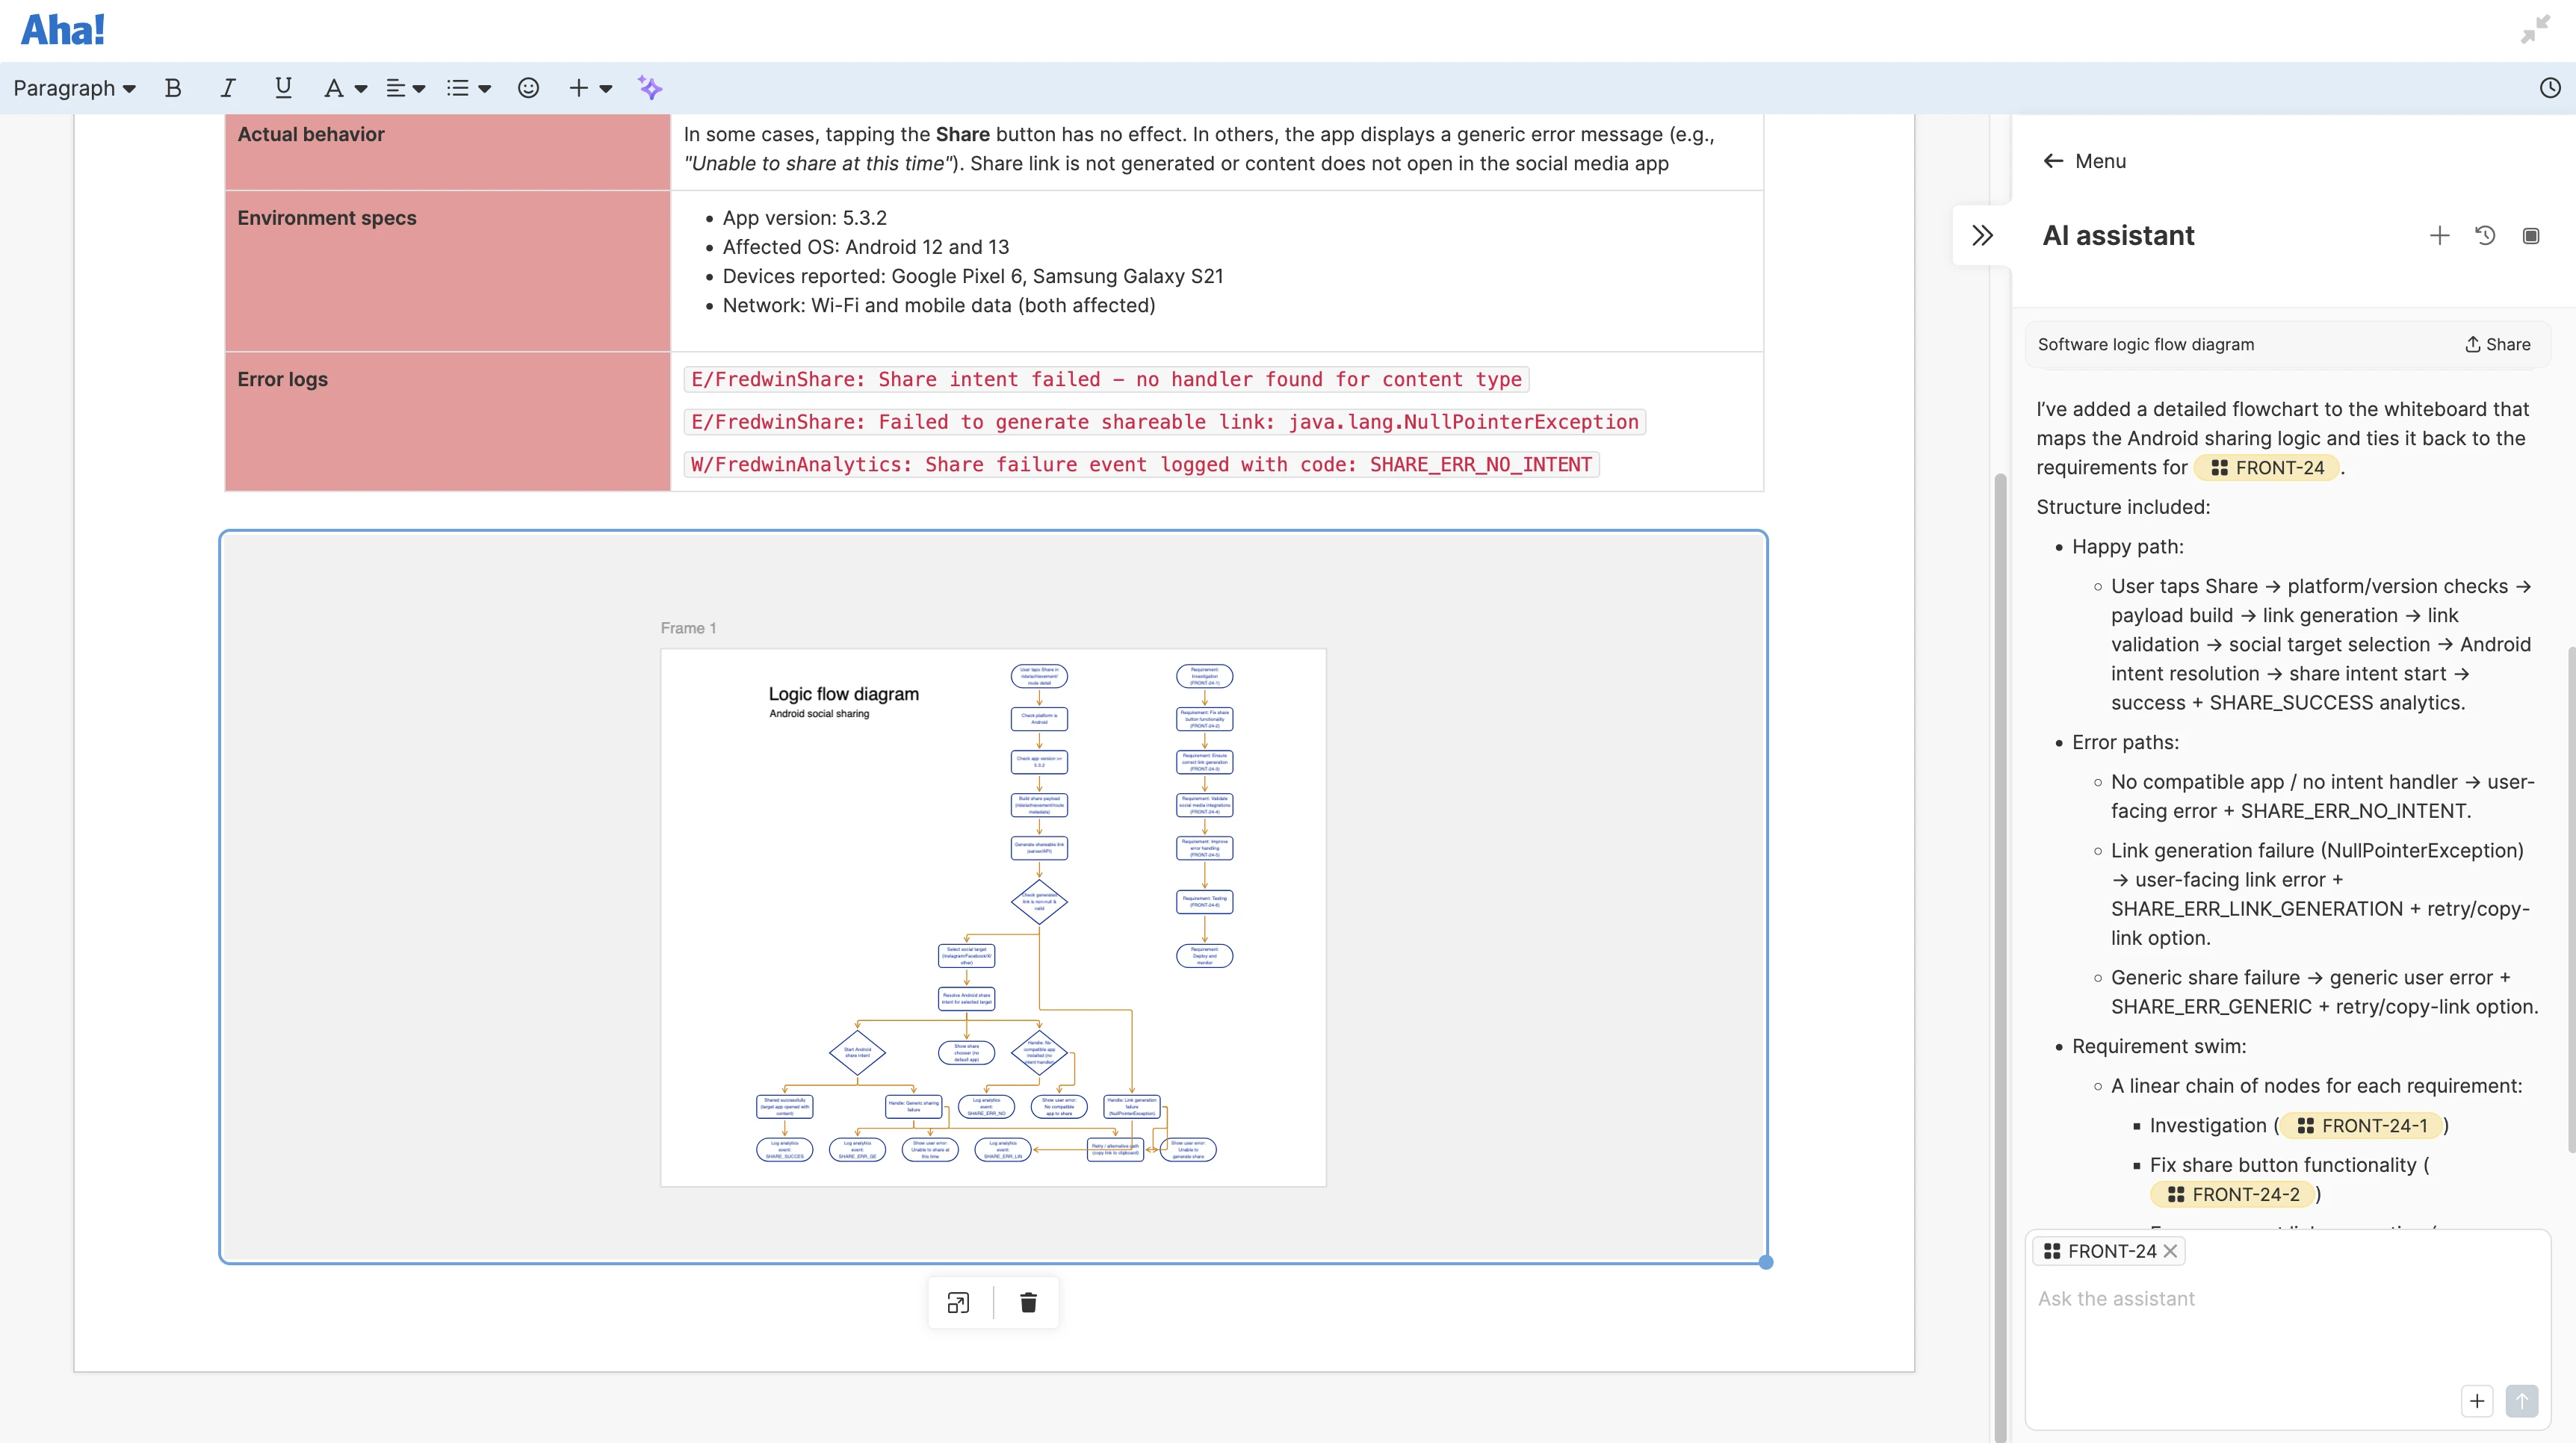Click the Ask the assistant input field
The width and height of the screenshot is (2576, 1443).
click(2116, 1298)
